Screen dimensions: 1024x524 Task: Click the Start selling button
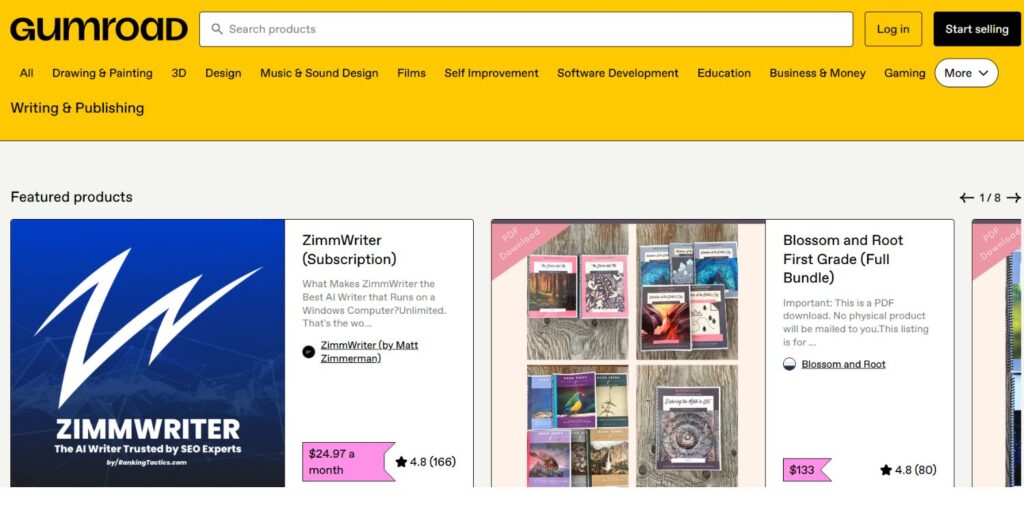(976, 29)
